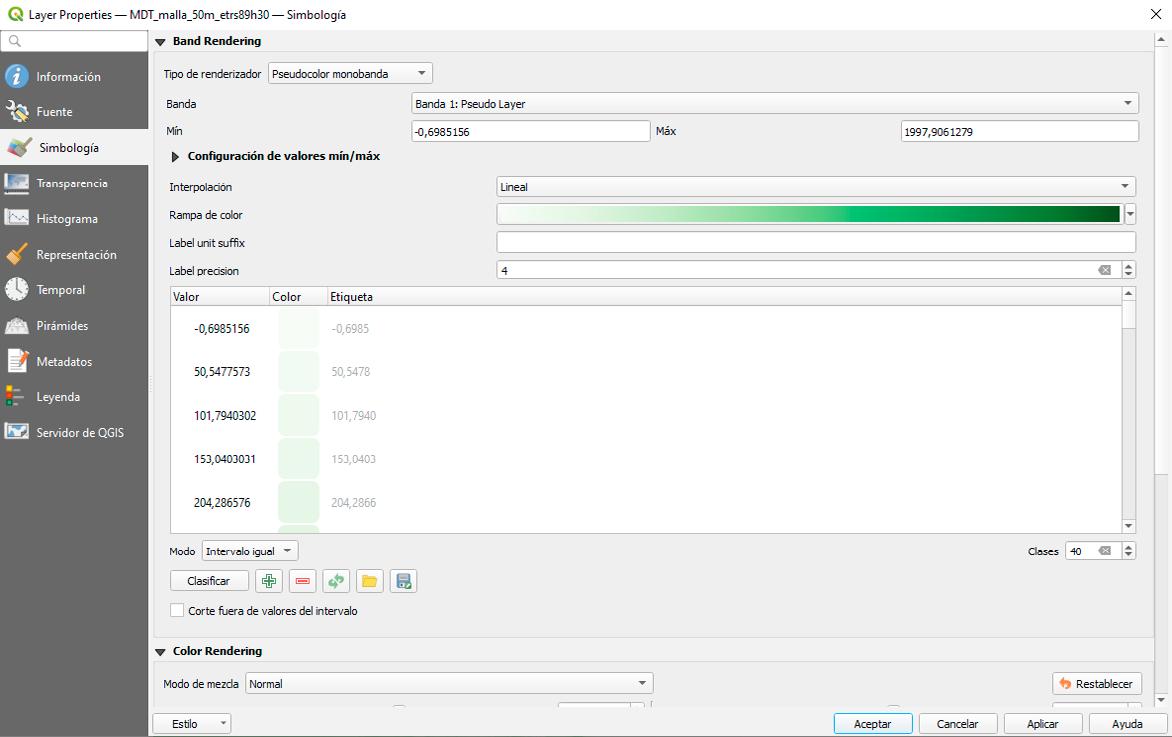Image resolution: width=1172 pixels, height=737 pixels.
Task: Toggle Corte fuera de valores del intervalo checkbox
Action: point(177,610)
